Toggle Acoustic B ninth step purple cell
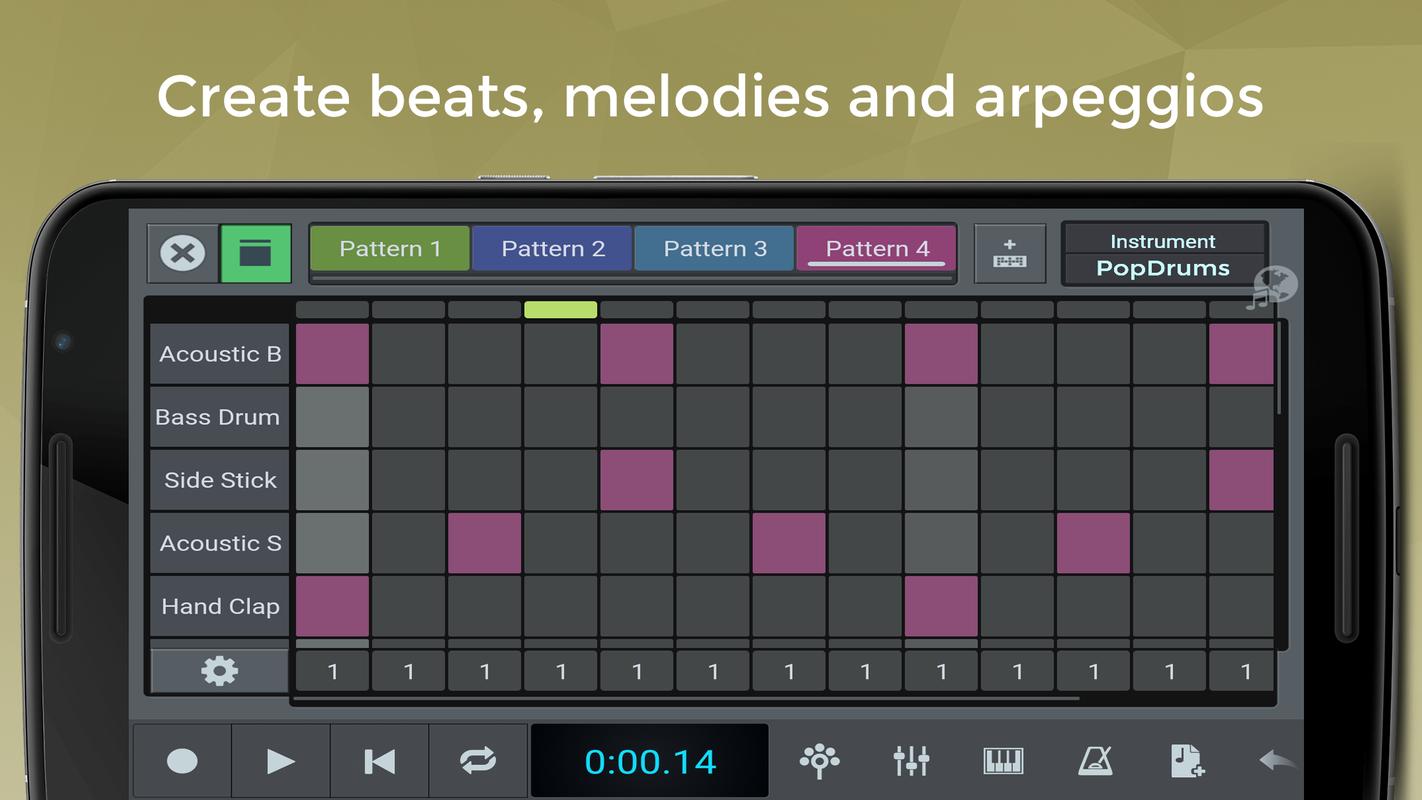The image size is (1422, 800). coord(941,354)
